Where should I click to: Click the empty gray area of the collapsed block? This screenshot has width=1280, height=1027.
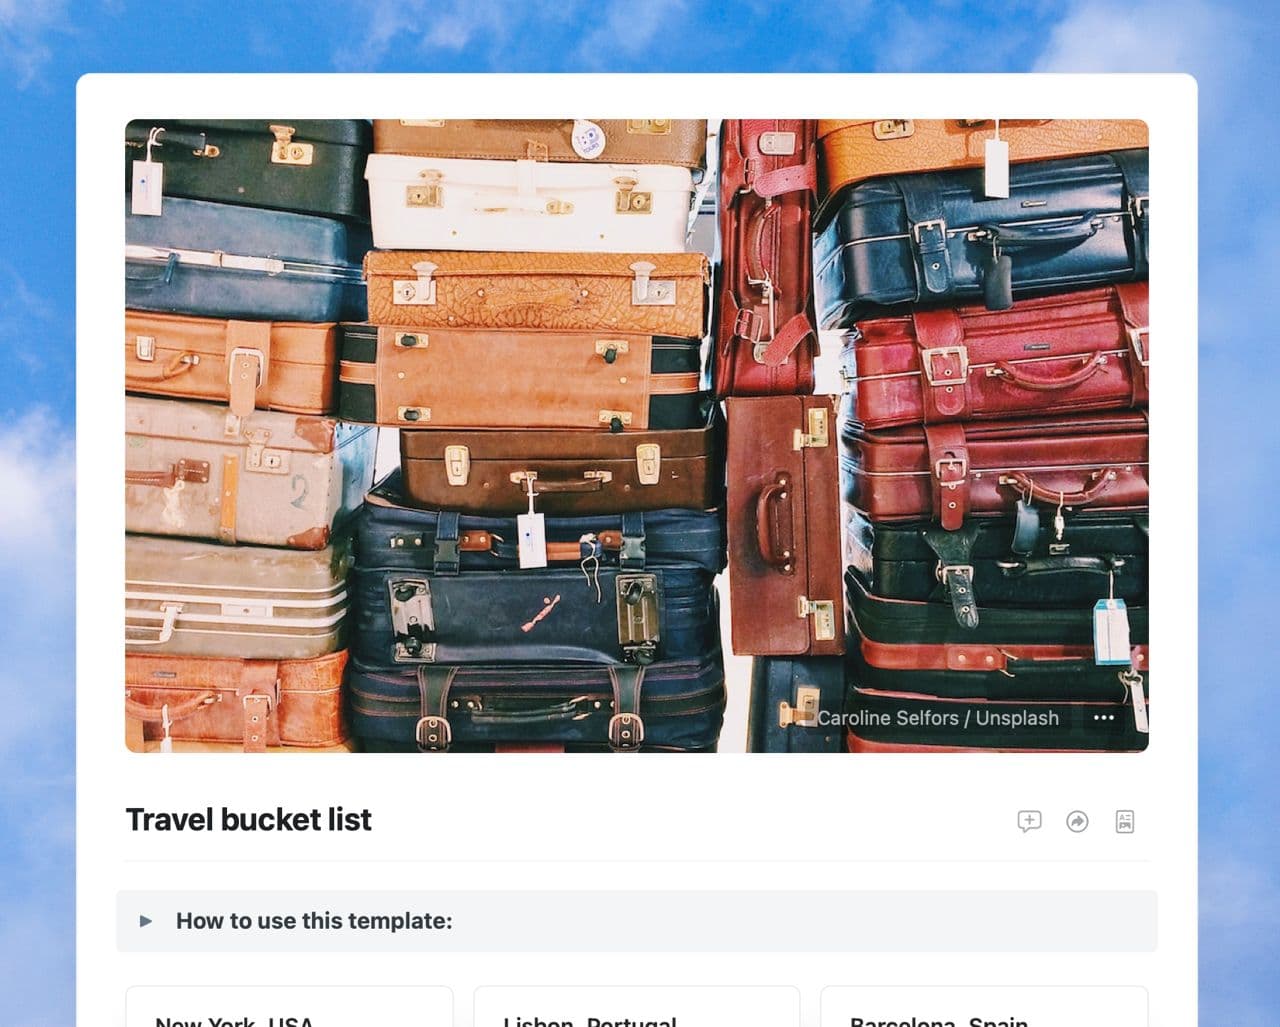coord(800,921)
